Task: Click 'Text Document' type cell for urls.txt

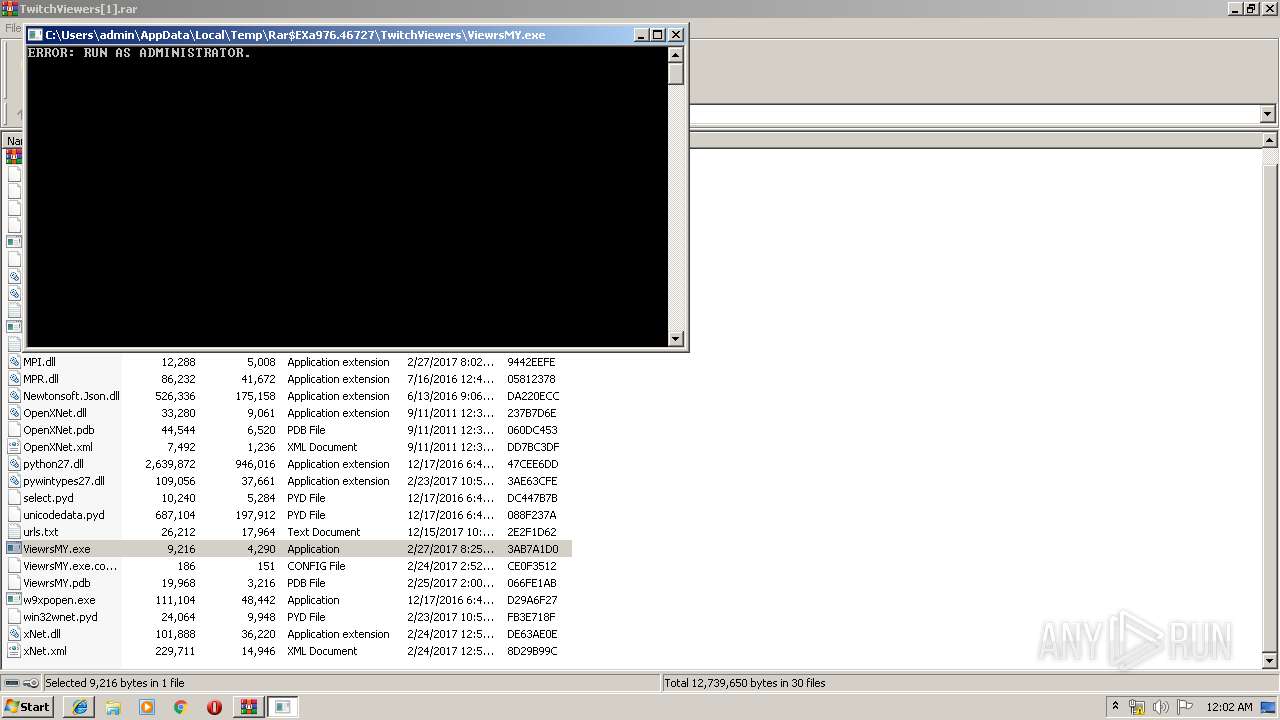Action: 324,532
